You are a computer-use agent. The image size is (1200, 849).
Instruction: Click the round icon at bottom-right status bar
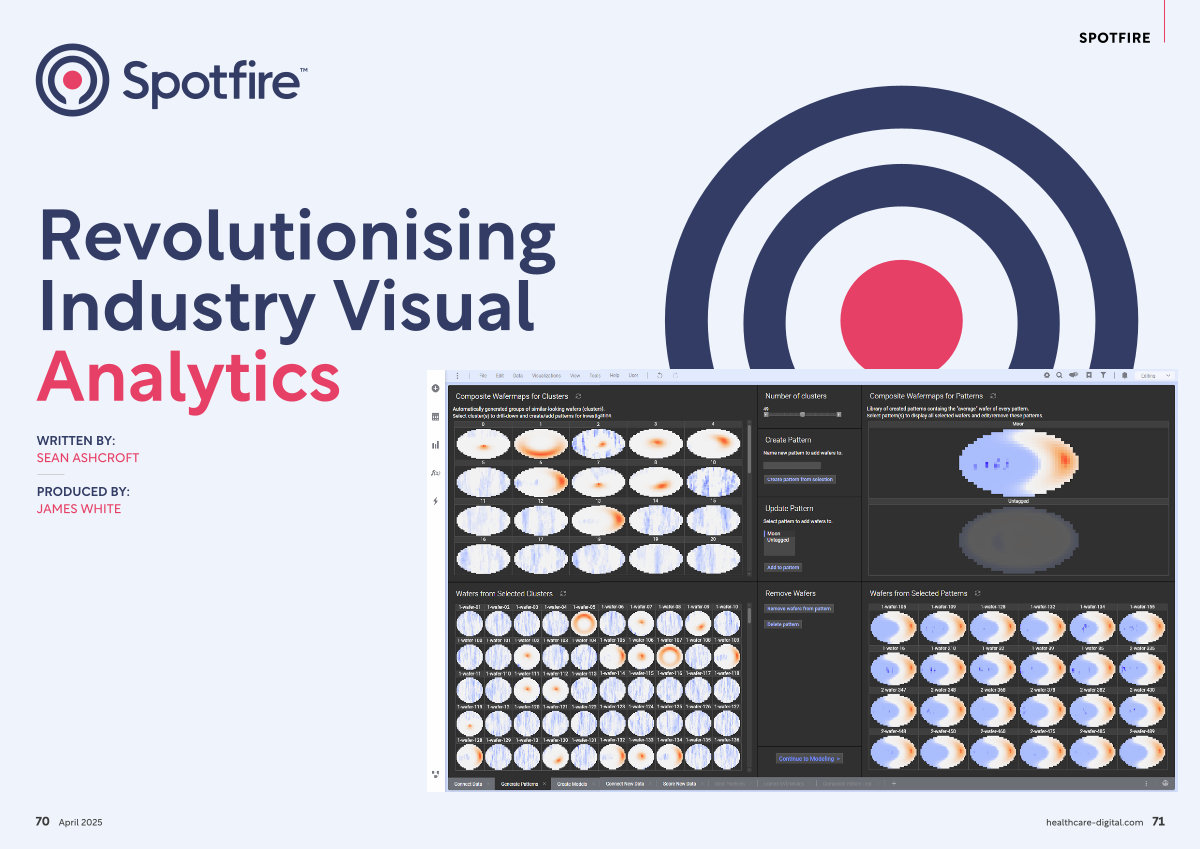coord(1165,784)
